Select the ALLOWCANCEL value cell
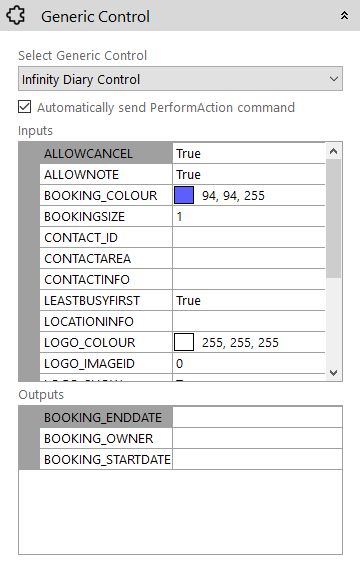The image size is (360, 574). coord(249,153)
